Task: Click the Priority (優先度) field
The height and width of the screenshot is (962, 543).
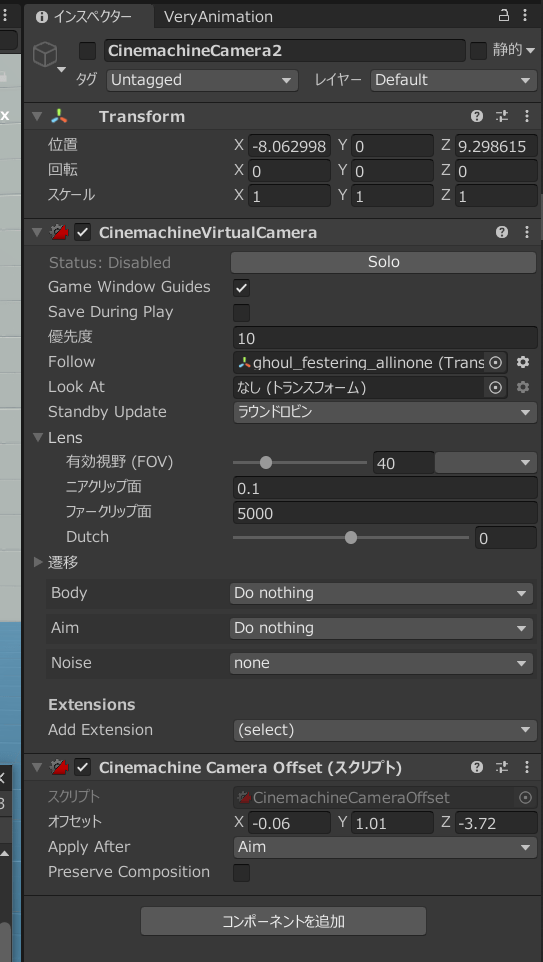Action: point(385,338)
